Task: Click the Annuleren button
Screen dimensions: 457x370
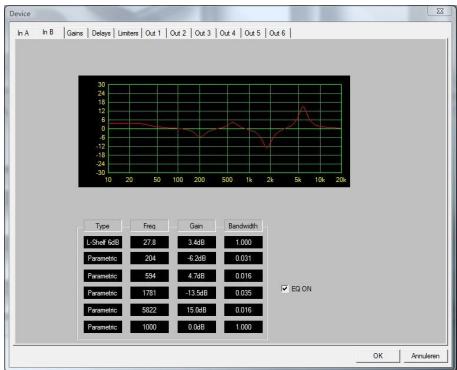Action: [x=425, y=356]
